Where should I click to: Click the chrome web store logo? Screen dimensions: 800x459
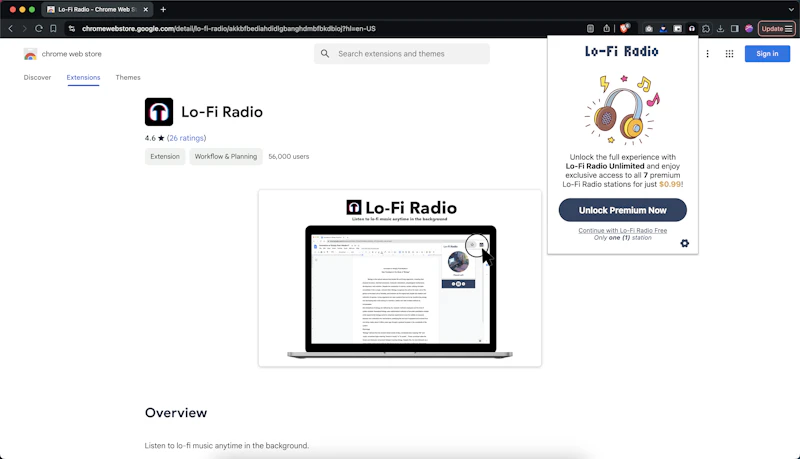tap(62, 54)
